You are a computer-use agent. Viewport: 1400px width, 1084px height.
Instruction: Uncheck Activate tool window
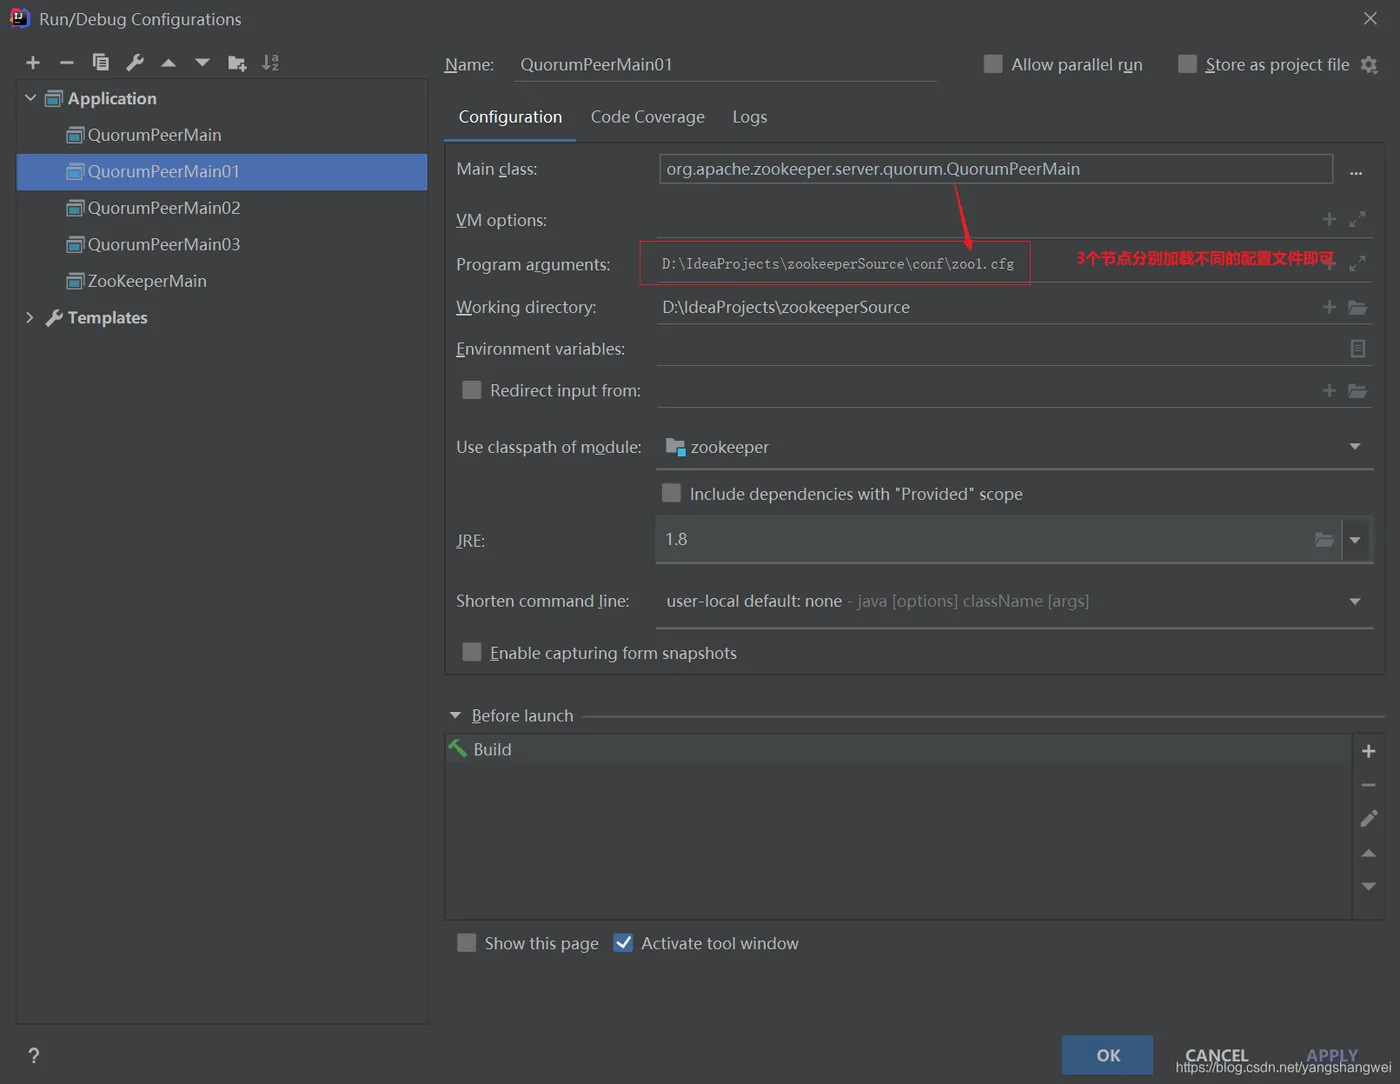(x=623, y=943)
